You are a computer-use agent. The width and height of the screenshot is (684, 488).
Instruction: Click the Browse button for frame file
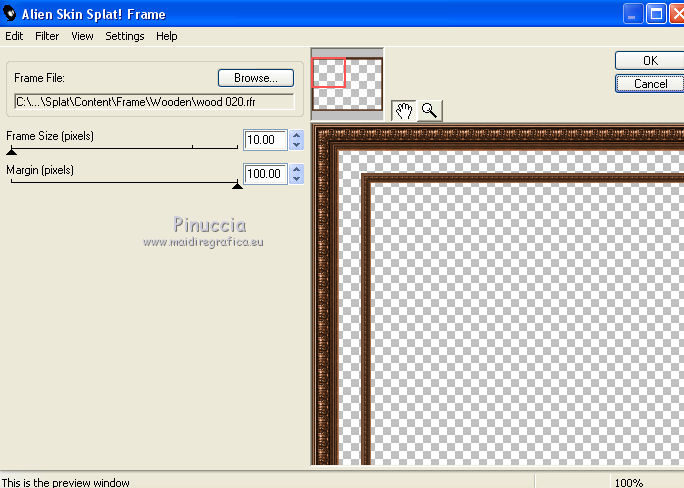[x=256, y=78]
